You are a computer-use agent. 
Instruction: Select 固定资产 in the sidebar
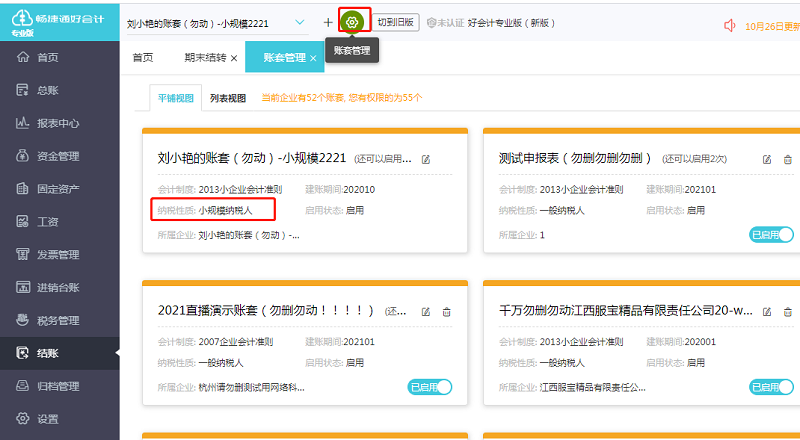click(x=60, y=189)
